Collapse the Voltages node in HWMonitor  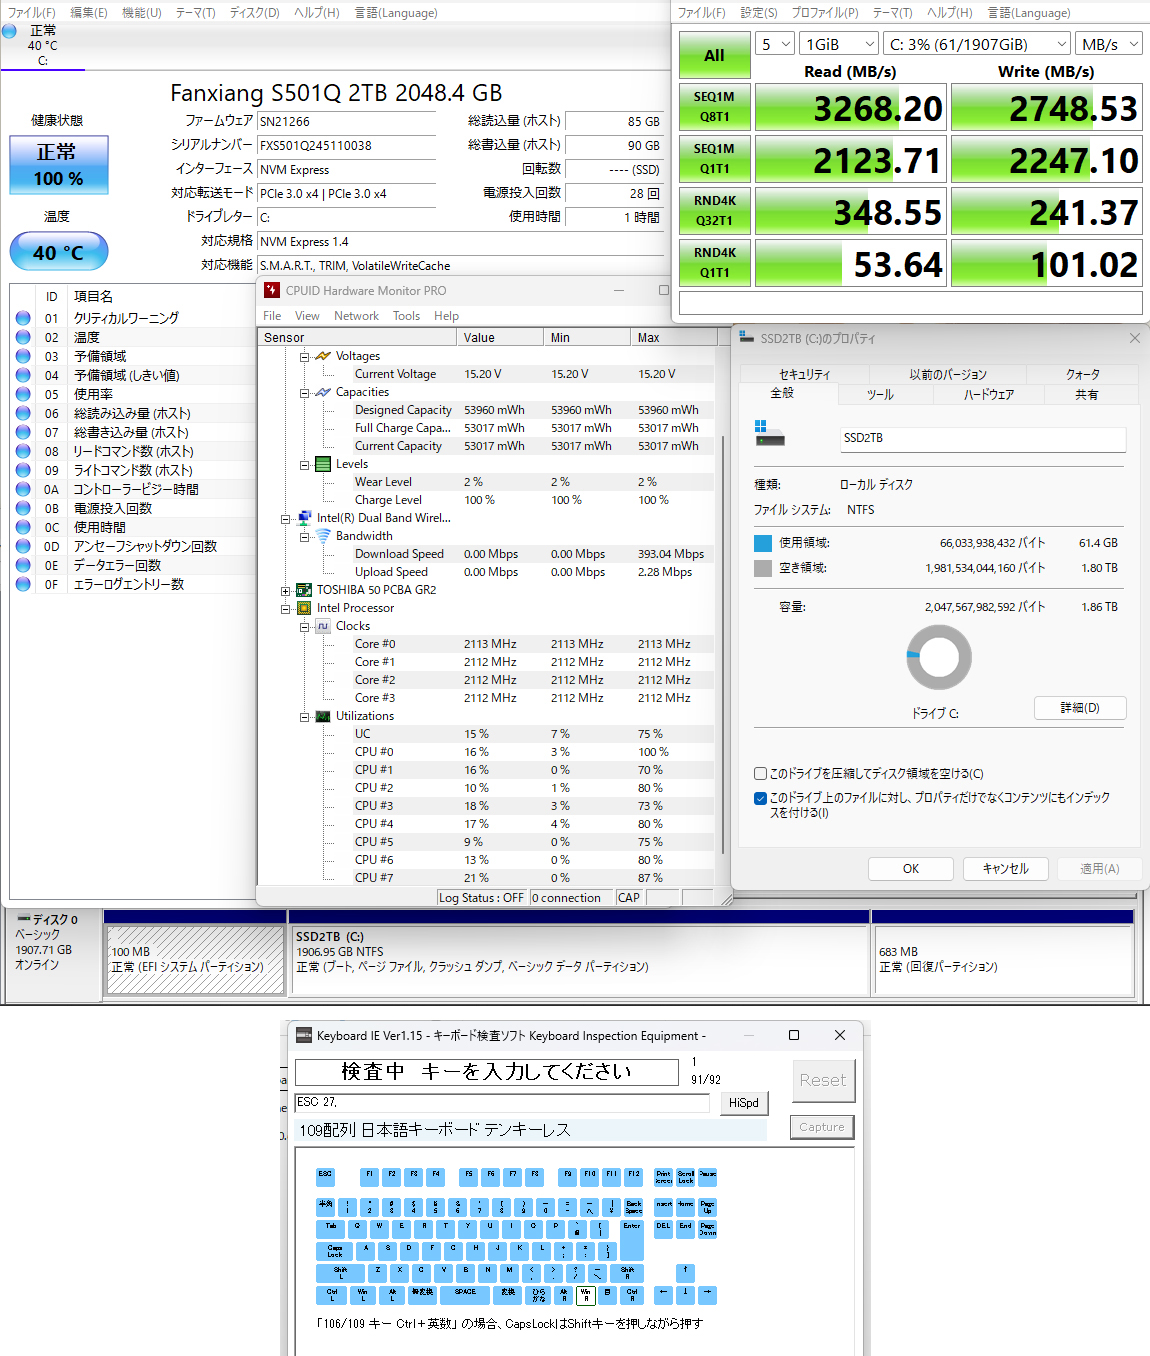pos(304,356)
